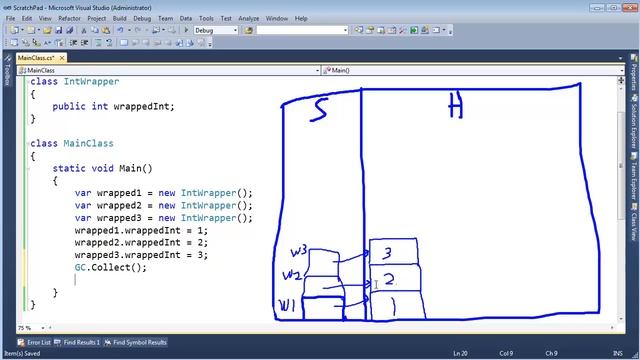Image resolution: width=640 pixels, height=360 pixels.
Task: Collapse the MainClass class outline
Action: (28, 144)
